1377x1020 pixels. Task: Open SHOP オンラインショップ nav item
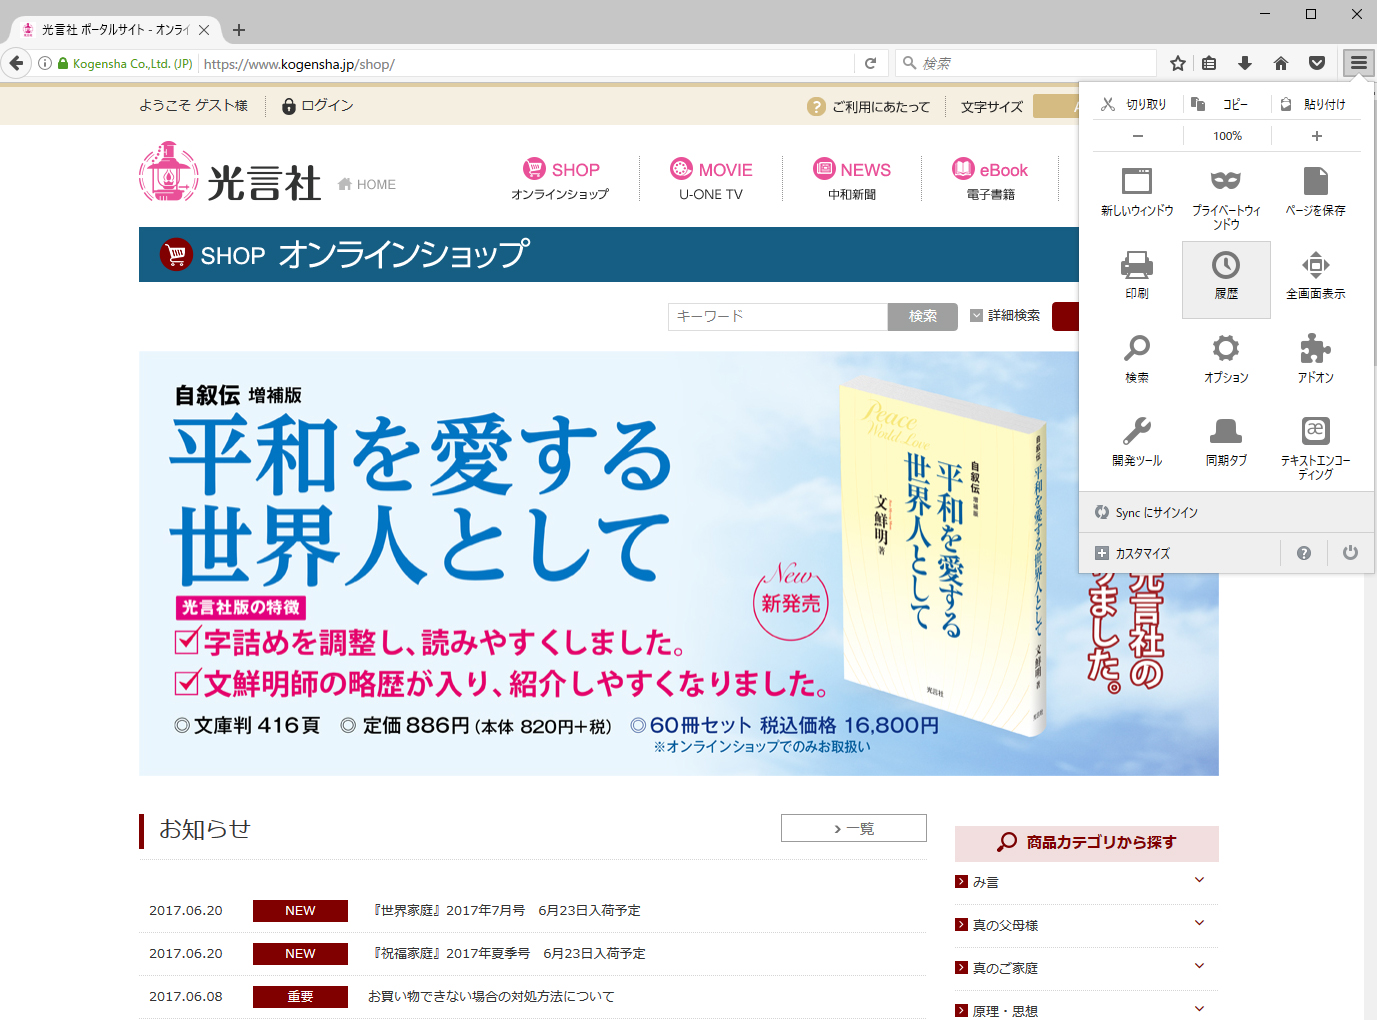tap(560, 179)
